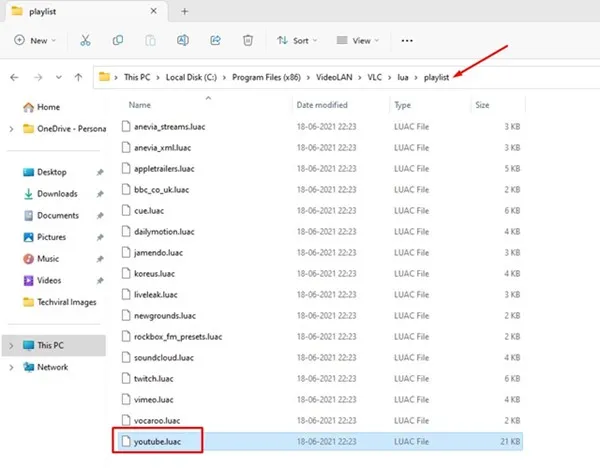Image resolution: width=600 pixels, height=468 pixels.
Task: Sort by the Size column header
Action: (482, 105)
